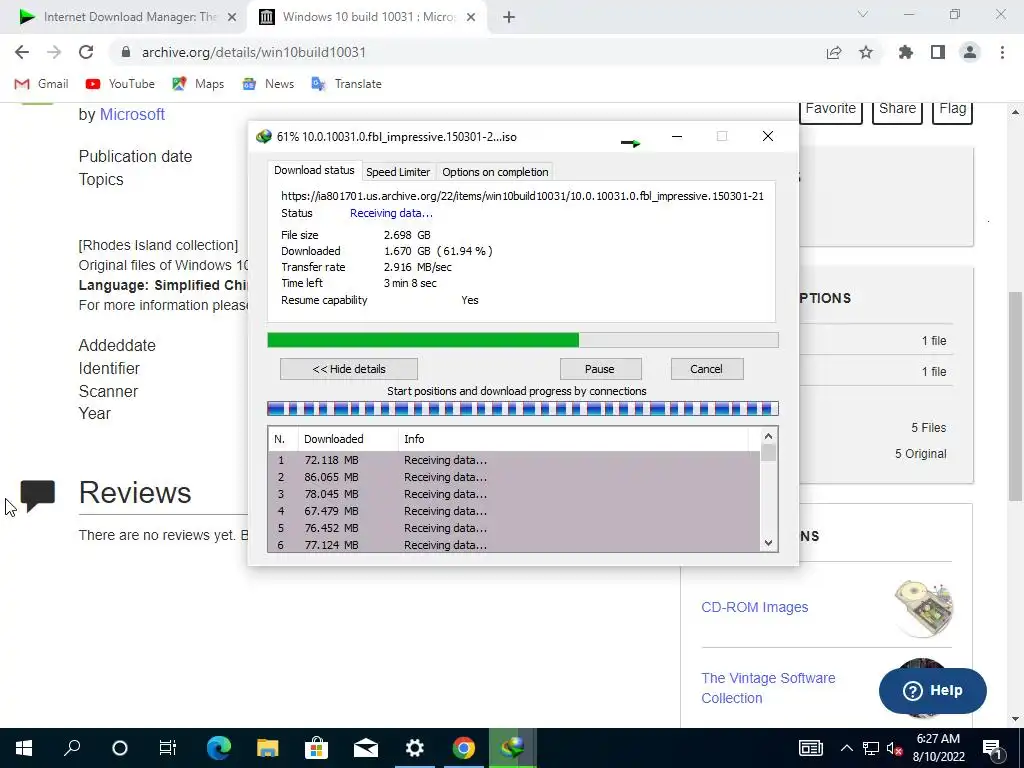Click IDM icon in taskbar
This screenshot has height=768, width=1024.
[513, 748]
